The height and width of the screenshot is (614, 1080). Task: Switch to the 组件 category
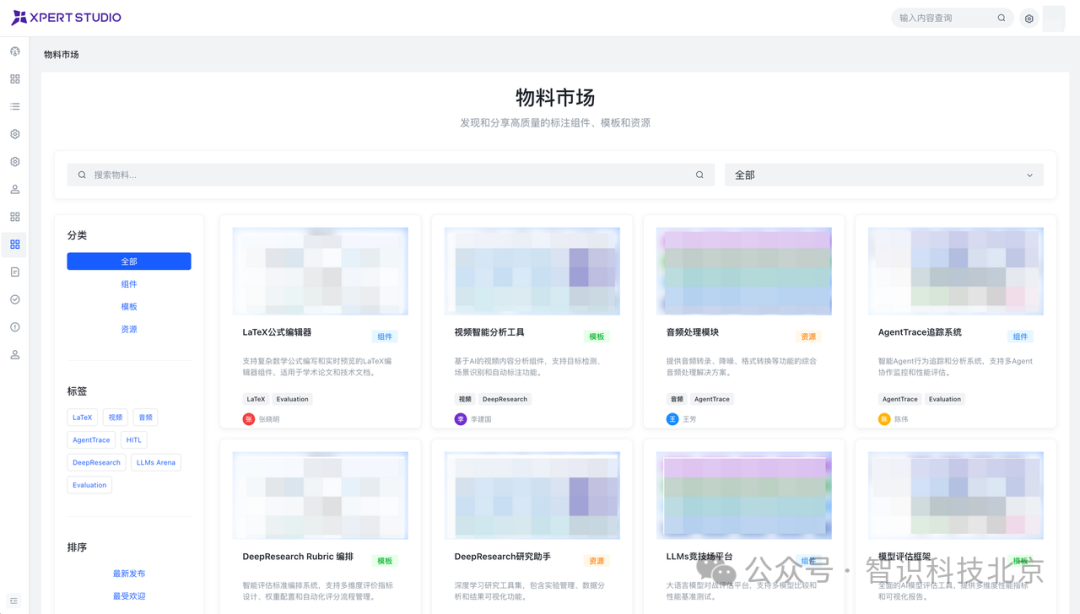(x=128, y=284)
